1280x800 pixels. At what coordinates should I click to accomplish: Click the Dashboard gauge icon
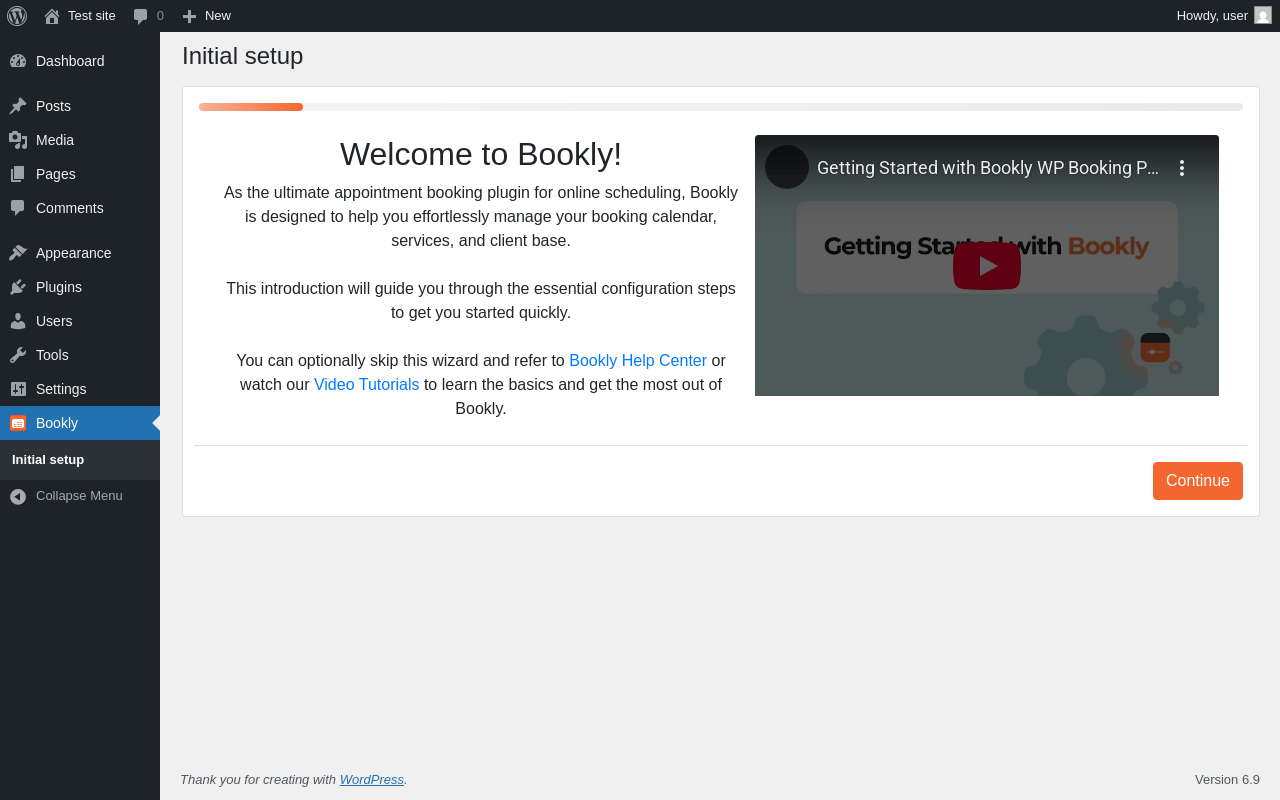pos(18,61)
